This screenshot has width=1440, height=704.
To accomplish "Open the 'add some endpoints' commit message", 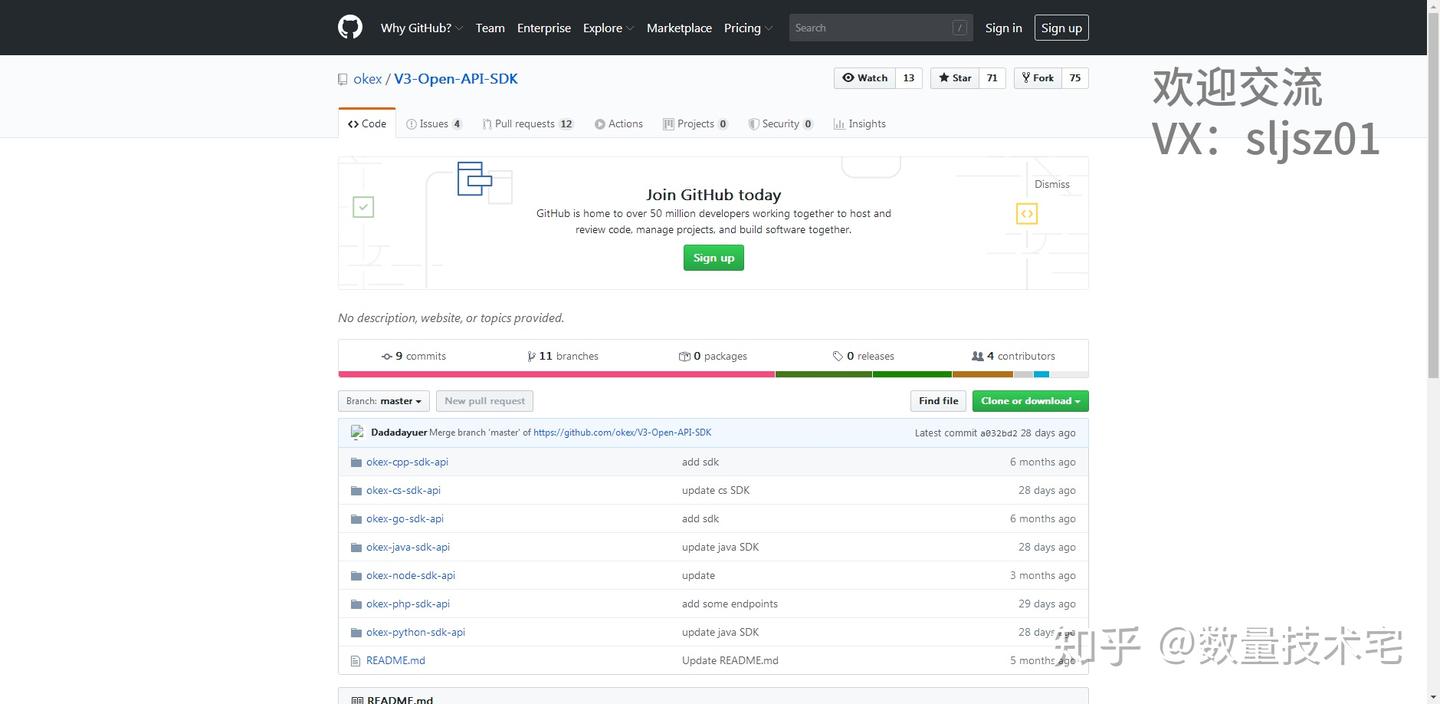I will pos(729,604).
